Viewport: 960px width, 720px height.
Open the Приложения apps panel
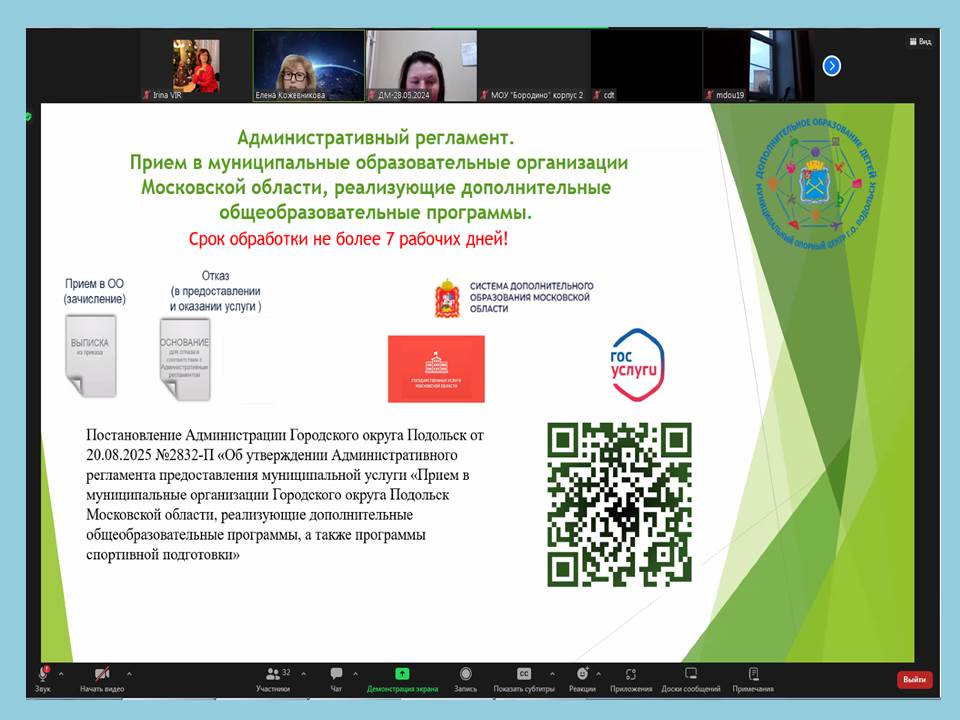[x=630, y=675]
